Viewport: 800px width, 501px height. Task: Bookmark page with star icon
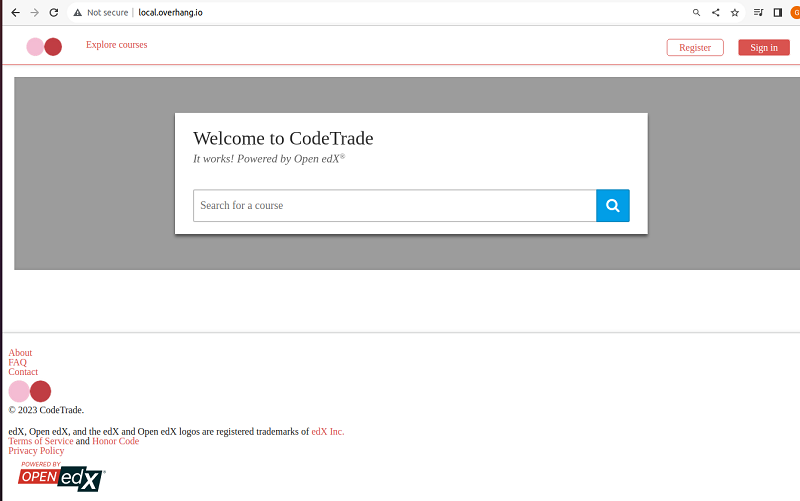pos(735,13)
